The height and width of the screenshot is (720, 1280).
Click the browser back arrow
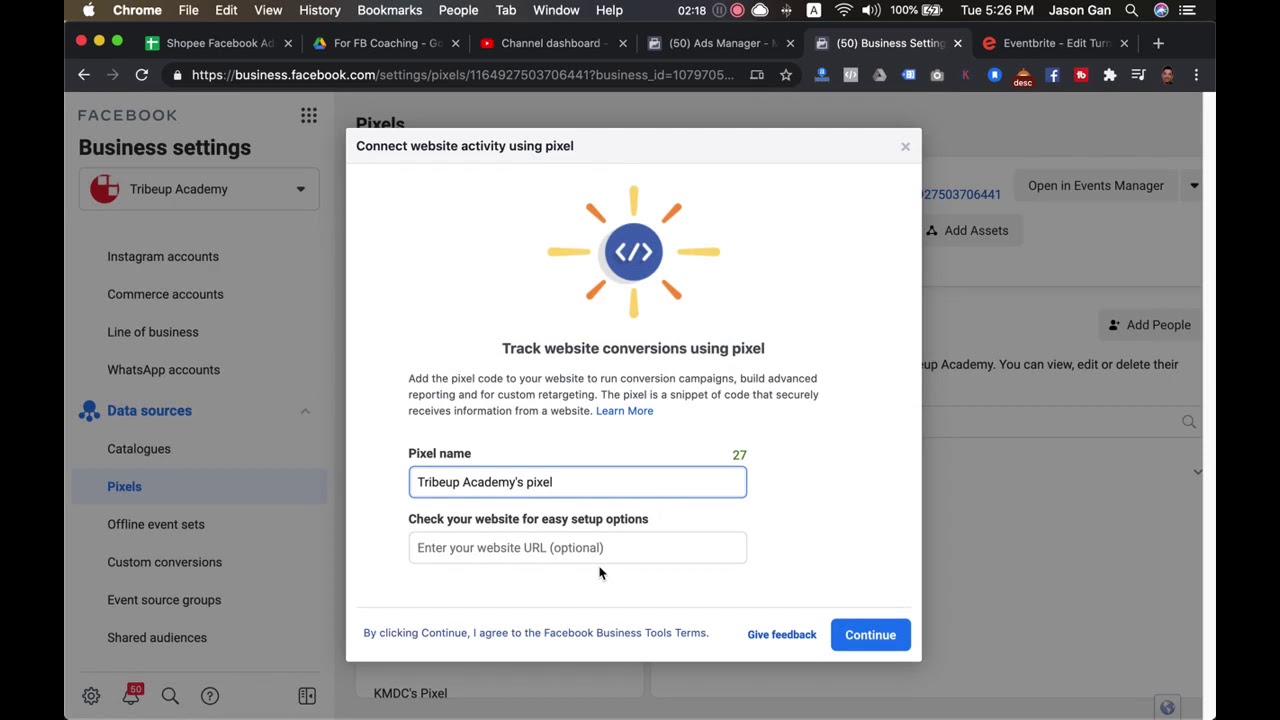tap(84, 75)
